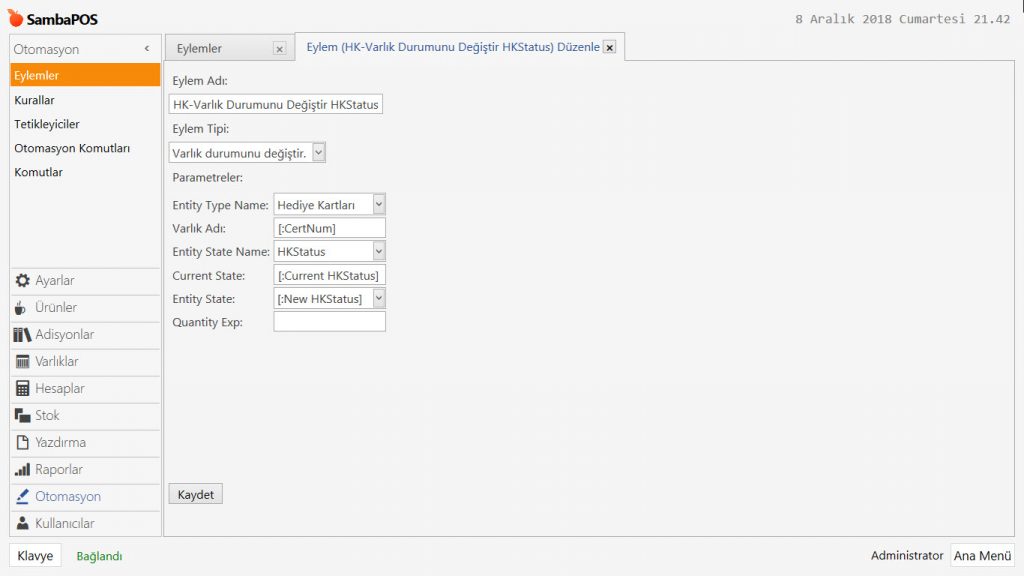1024x576 pixels.
Task: Expand the Entity Type Name dropdown
Action: pos(379,204)
